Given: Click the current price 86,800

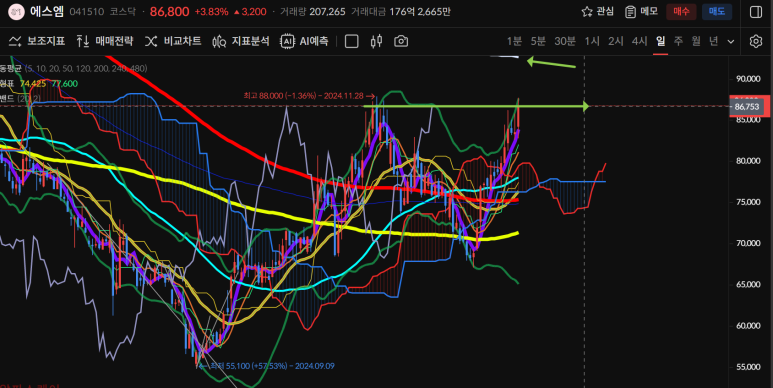Looking at the screenshot, I should click(169, 12).
